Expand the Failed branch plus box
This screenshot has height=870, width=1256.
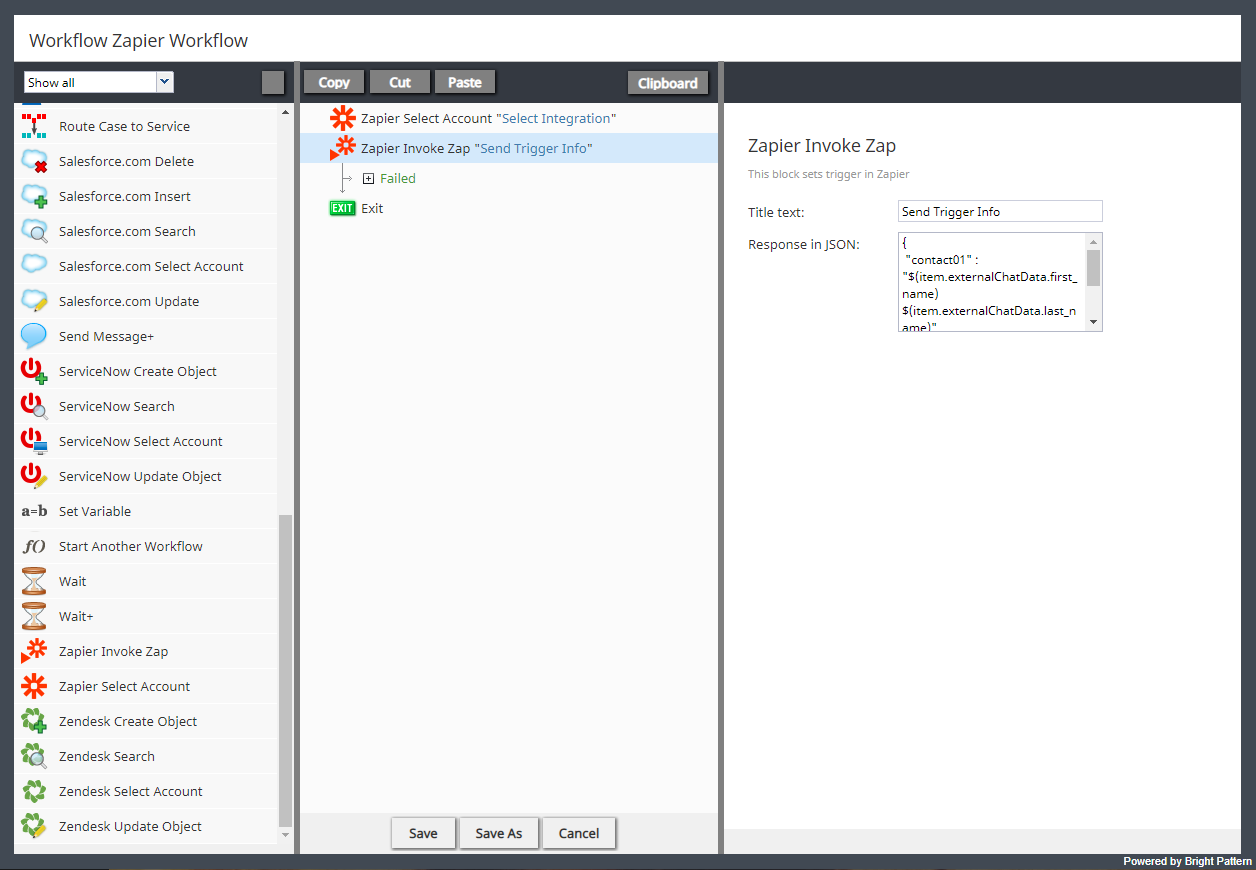368,178
